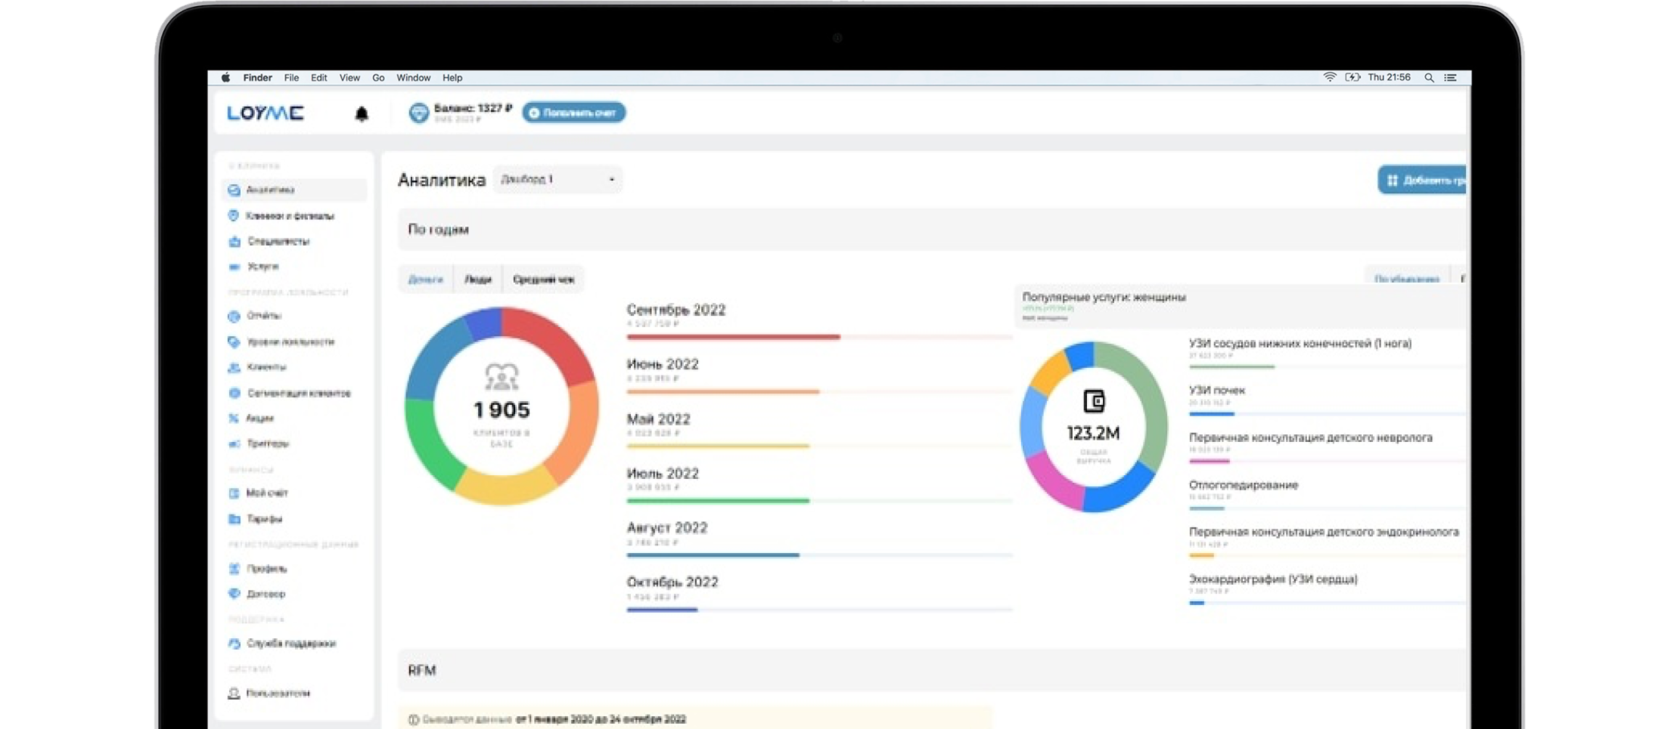The width and height of the screenshot is (1680, 729).
Task: Click the Служба поддержки headset icon
Action: pos(234,644)
